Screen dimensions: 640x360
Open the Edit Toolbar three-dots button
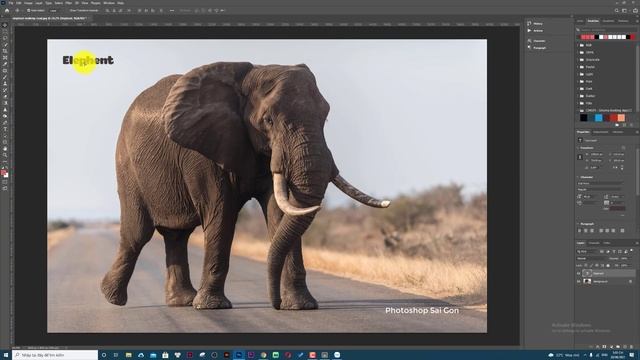pyautogui.click(x=5, y=162)
